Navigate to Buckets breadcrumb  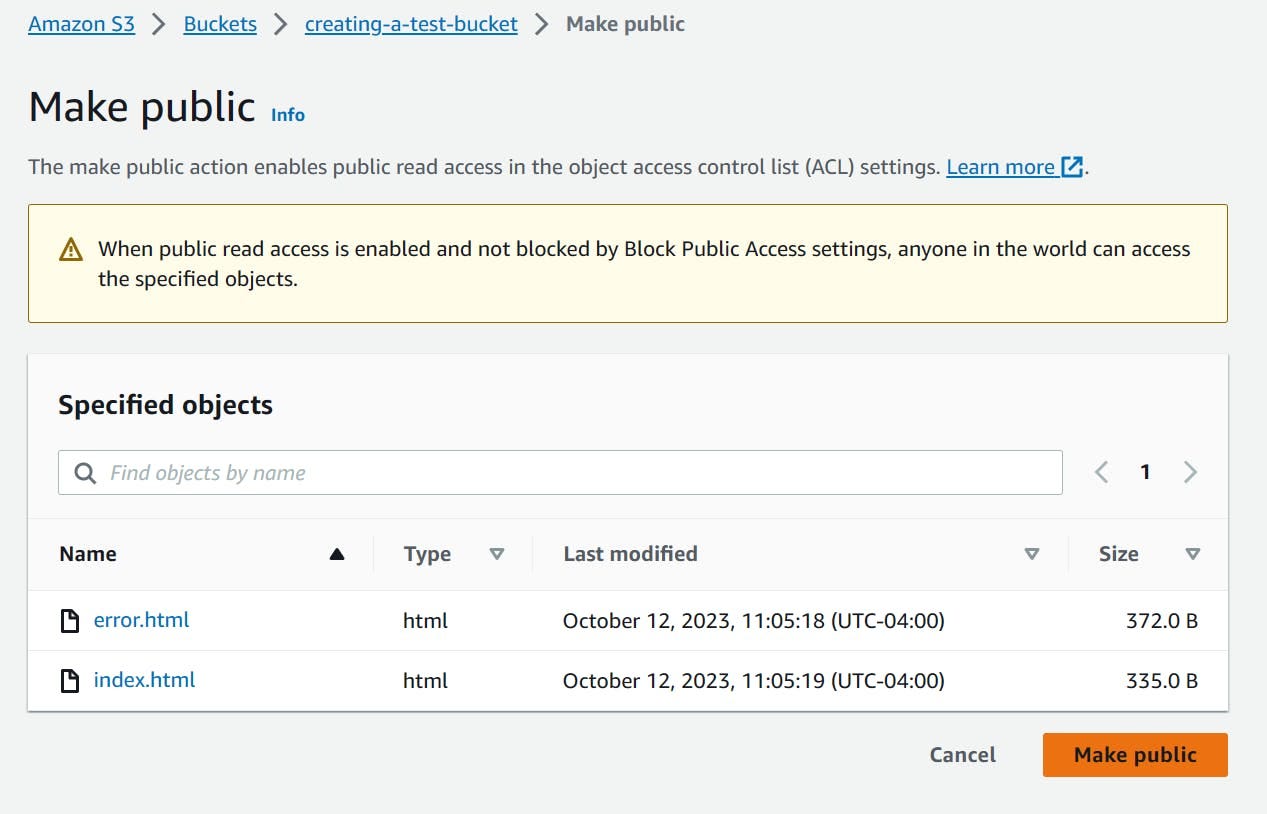(x=220, y=24)
